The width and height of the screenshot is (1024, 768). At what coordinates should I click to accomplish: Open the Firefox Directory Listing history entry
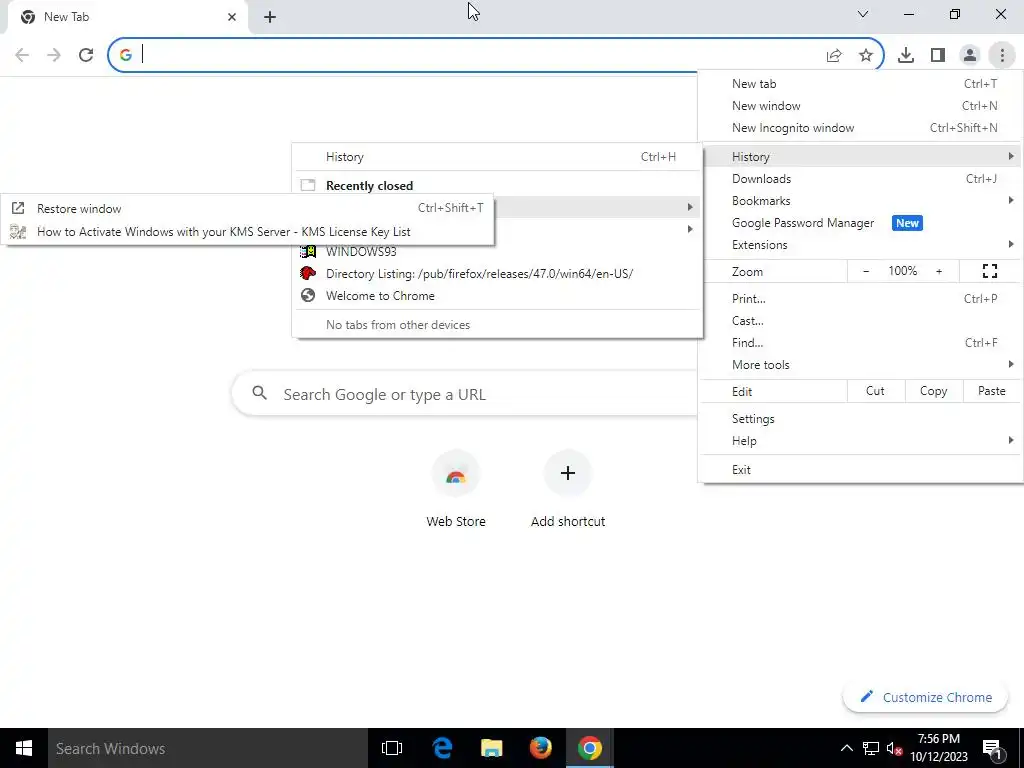pos(498,274)
